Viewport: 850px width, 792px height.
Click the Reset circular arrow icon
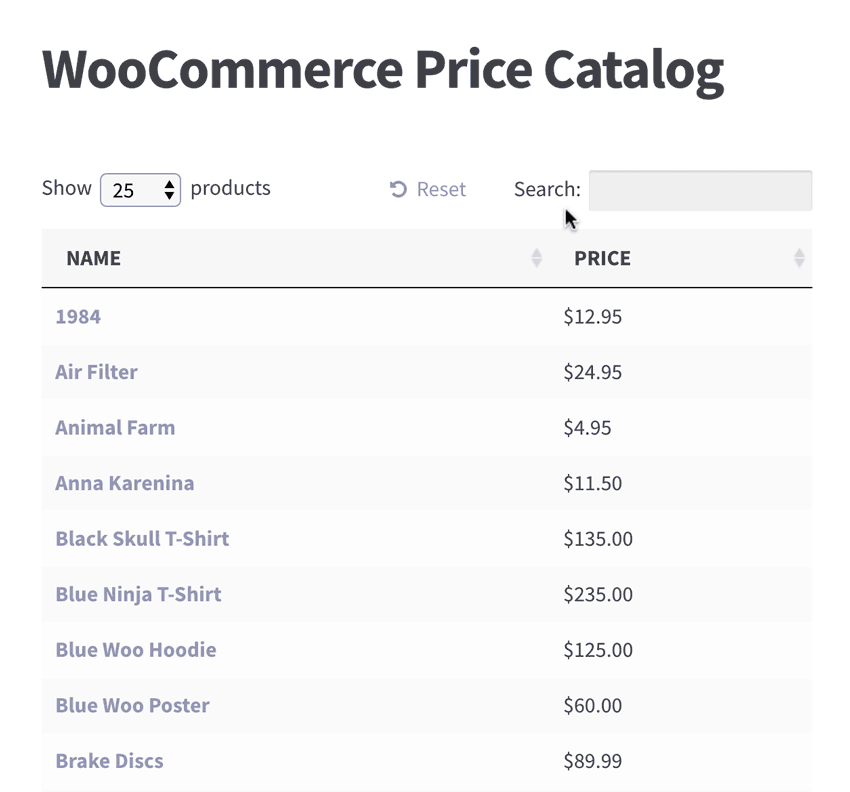(398, 189)
